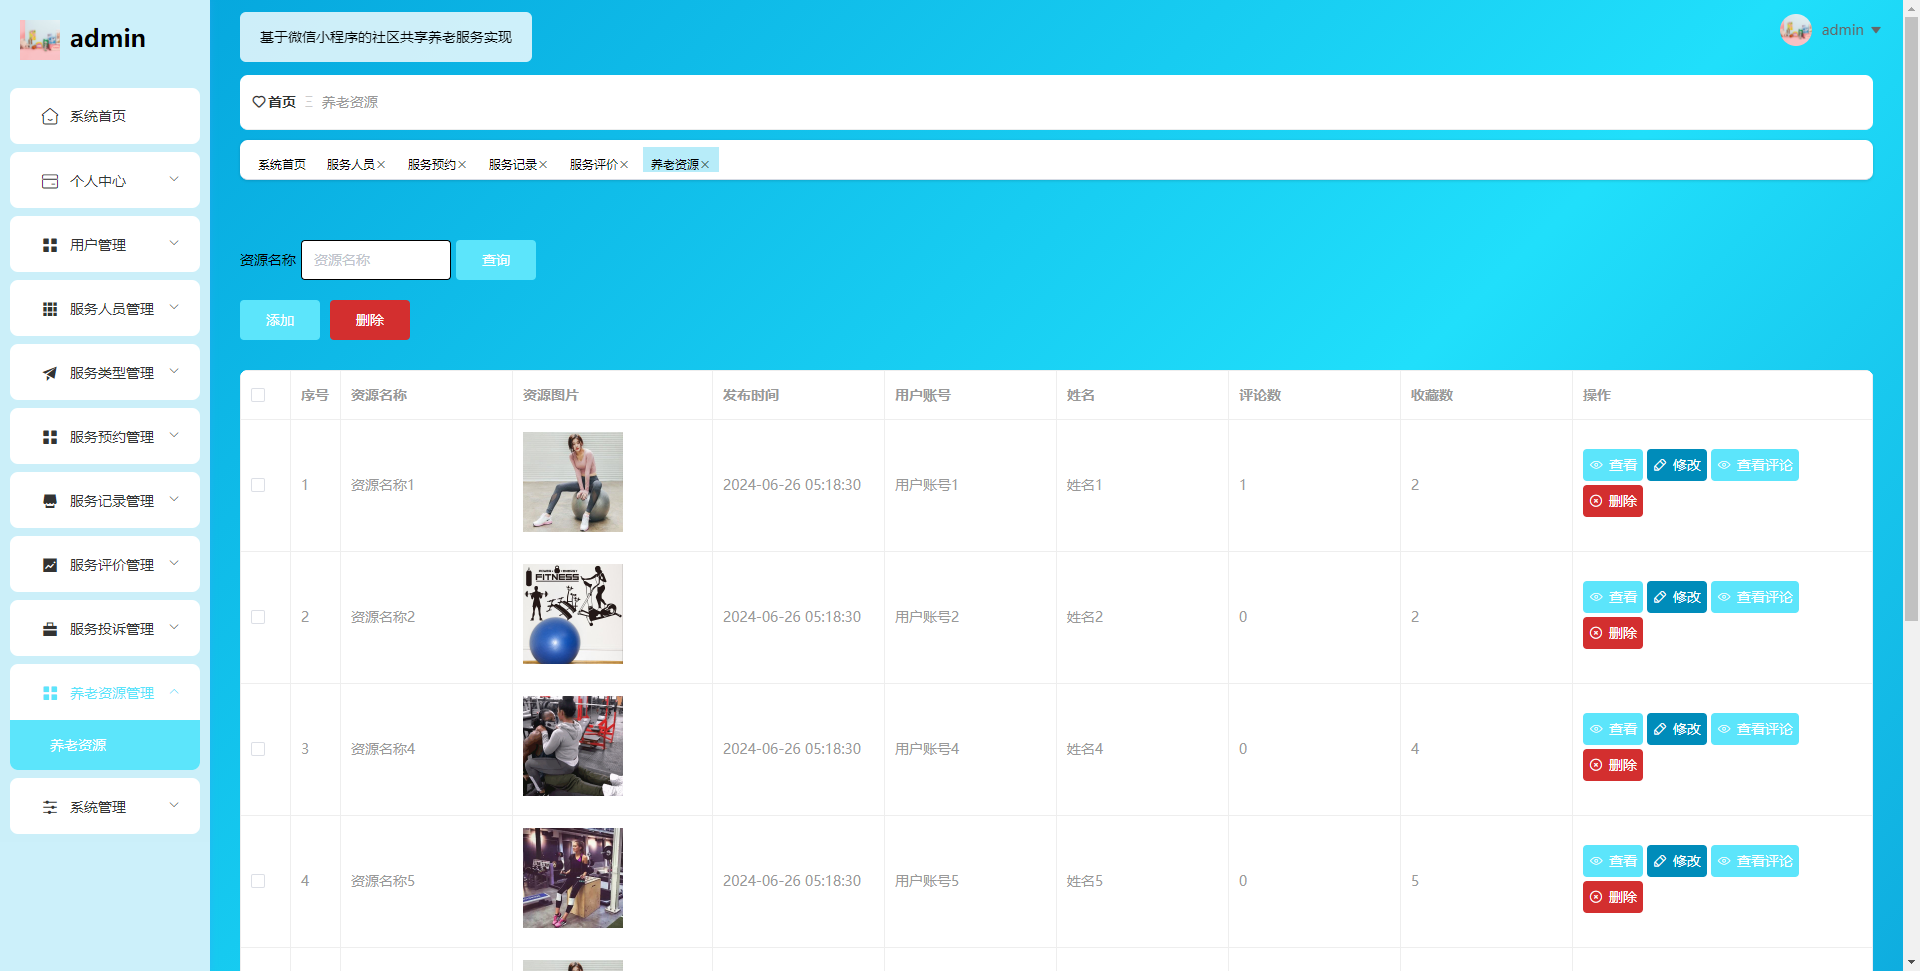Tick the select-all checkbox in the table header
The image size is (1920, 971).
[258, 395]
